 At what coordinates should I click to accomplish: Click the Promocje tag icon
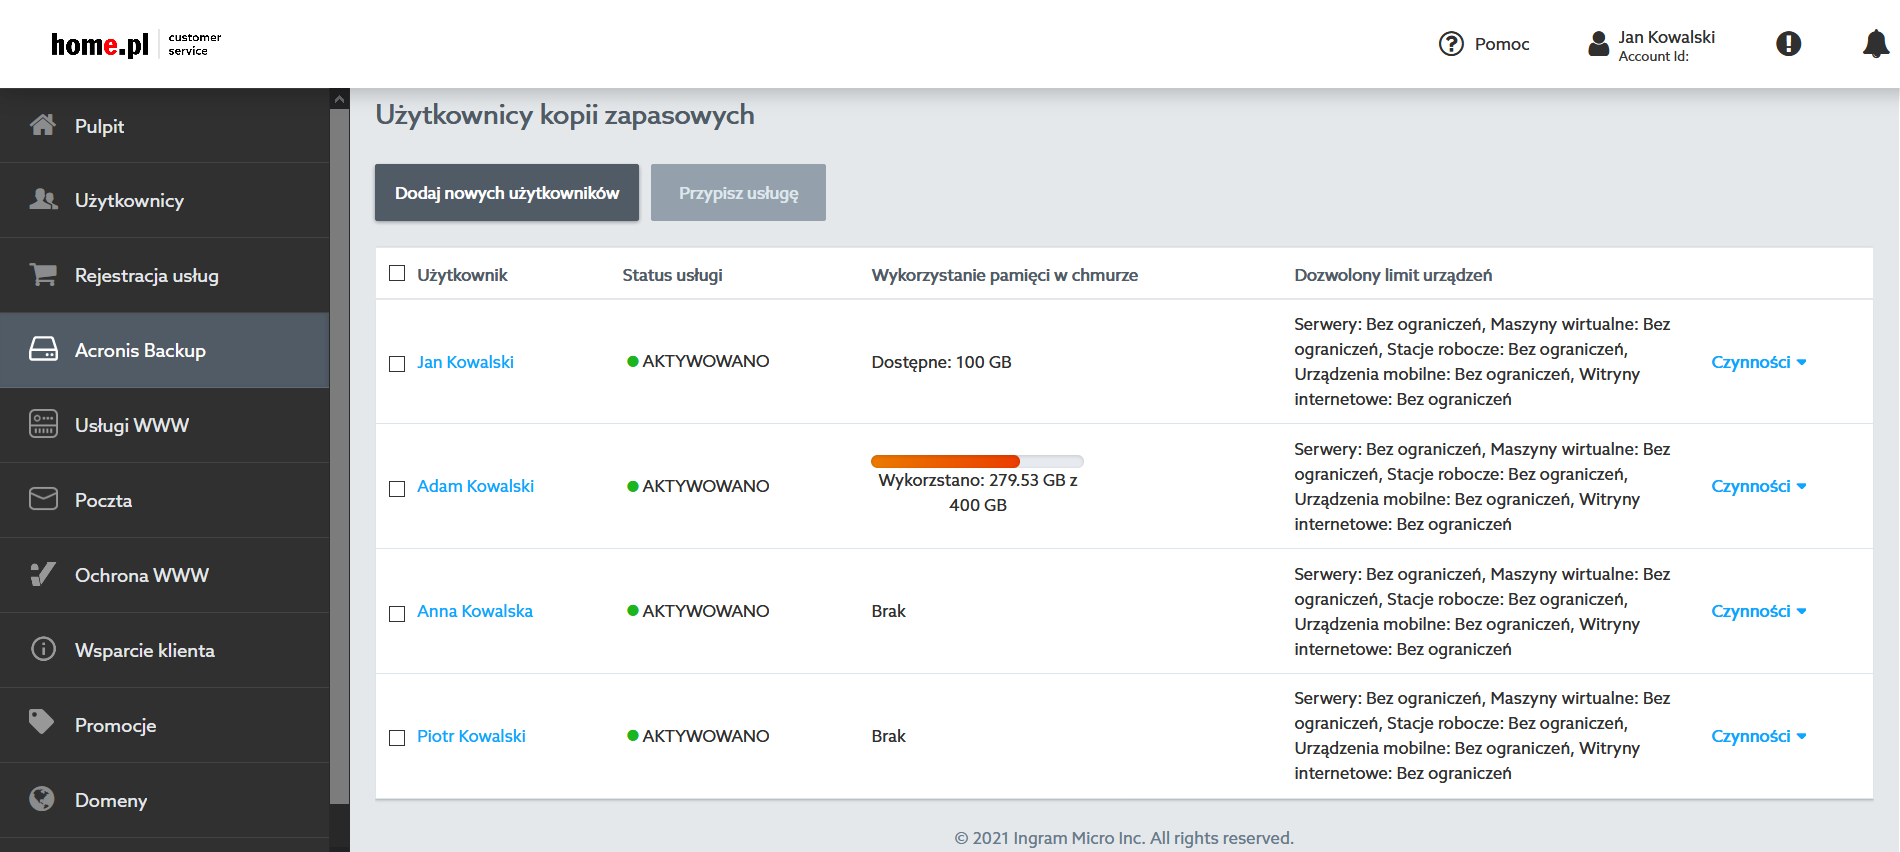tap(42, 722)
